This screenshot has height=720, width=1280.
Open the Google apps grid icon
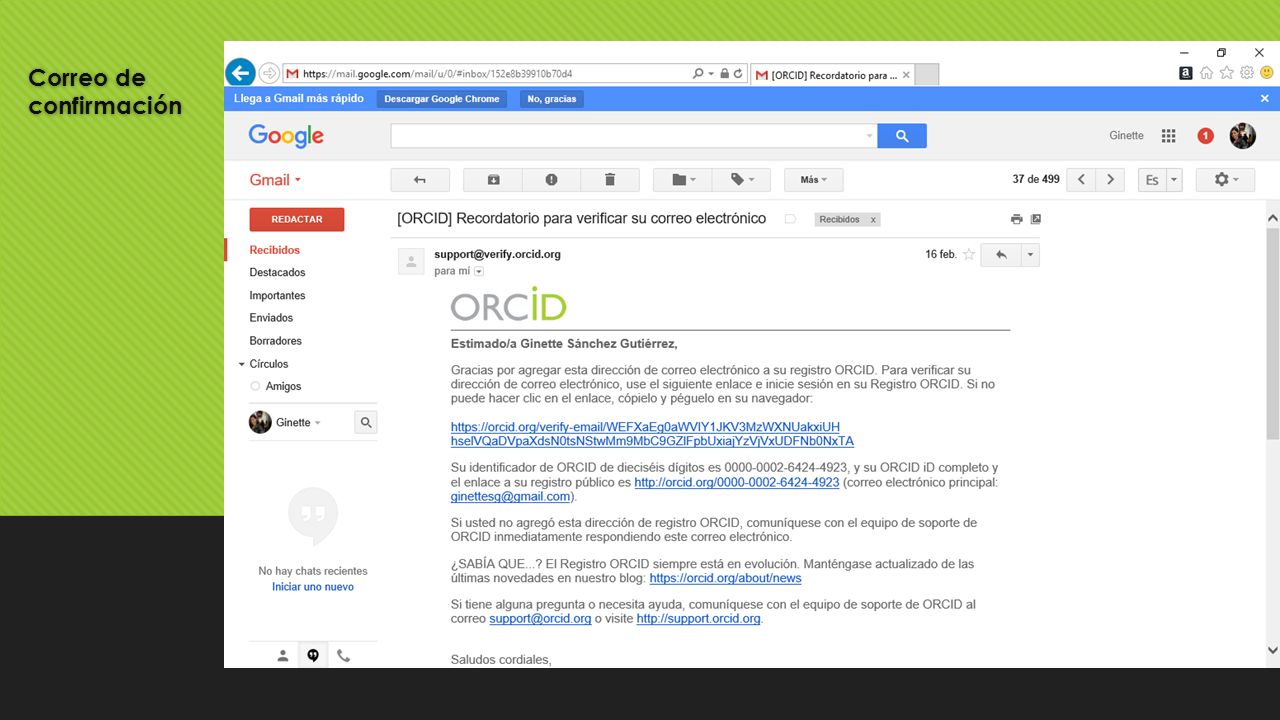pyautogui.click(x=1168, y=136)
